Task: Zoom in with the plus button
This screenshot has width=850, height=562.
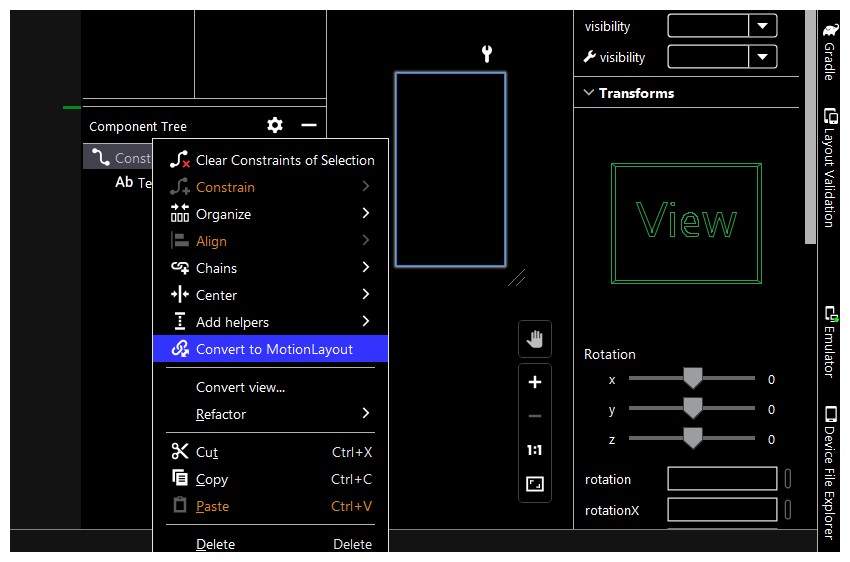Action: pos(535,382)
